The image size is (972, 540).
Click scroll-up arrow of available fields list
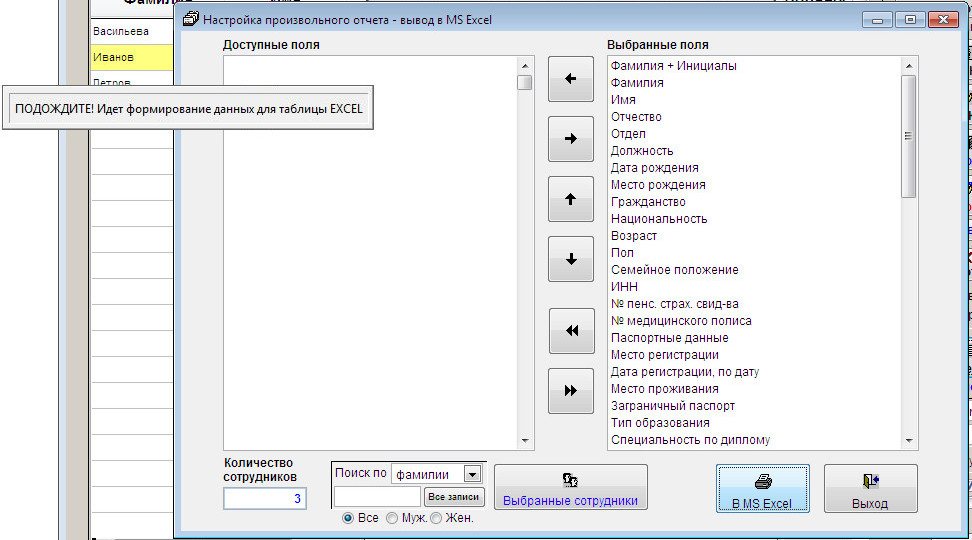point(524,66)
